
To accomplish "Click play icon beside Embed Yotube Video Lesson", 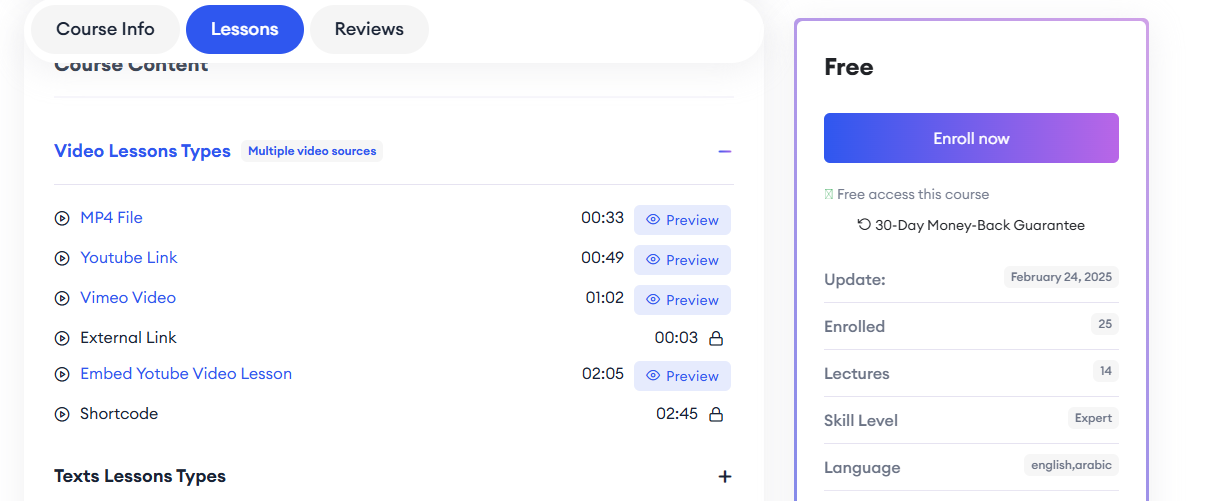I will [x=62, y=374].
